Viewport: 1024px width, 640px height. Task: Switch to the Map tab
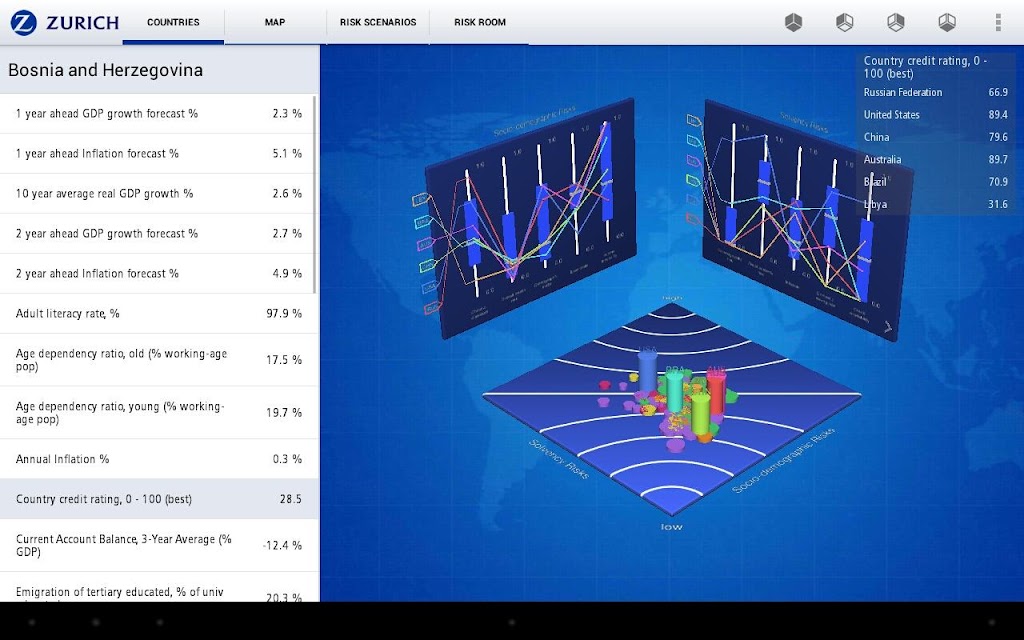coord(275,22)
